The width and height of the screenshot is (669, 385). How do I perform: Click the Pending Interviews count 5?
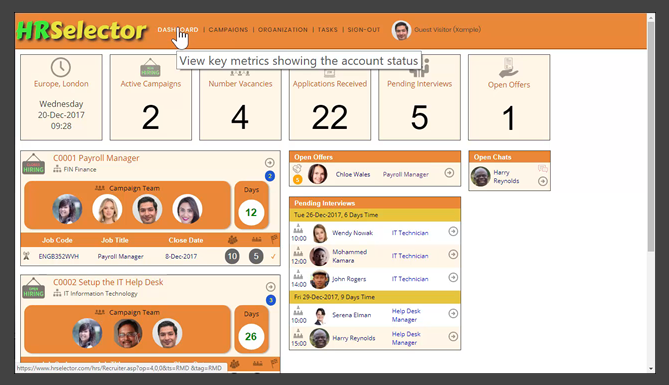pos(419,117)
